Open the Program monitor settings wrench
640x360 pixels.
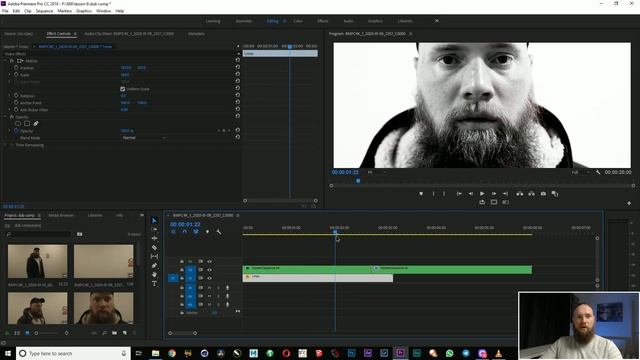pos(598,173)
